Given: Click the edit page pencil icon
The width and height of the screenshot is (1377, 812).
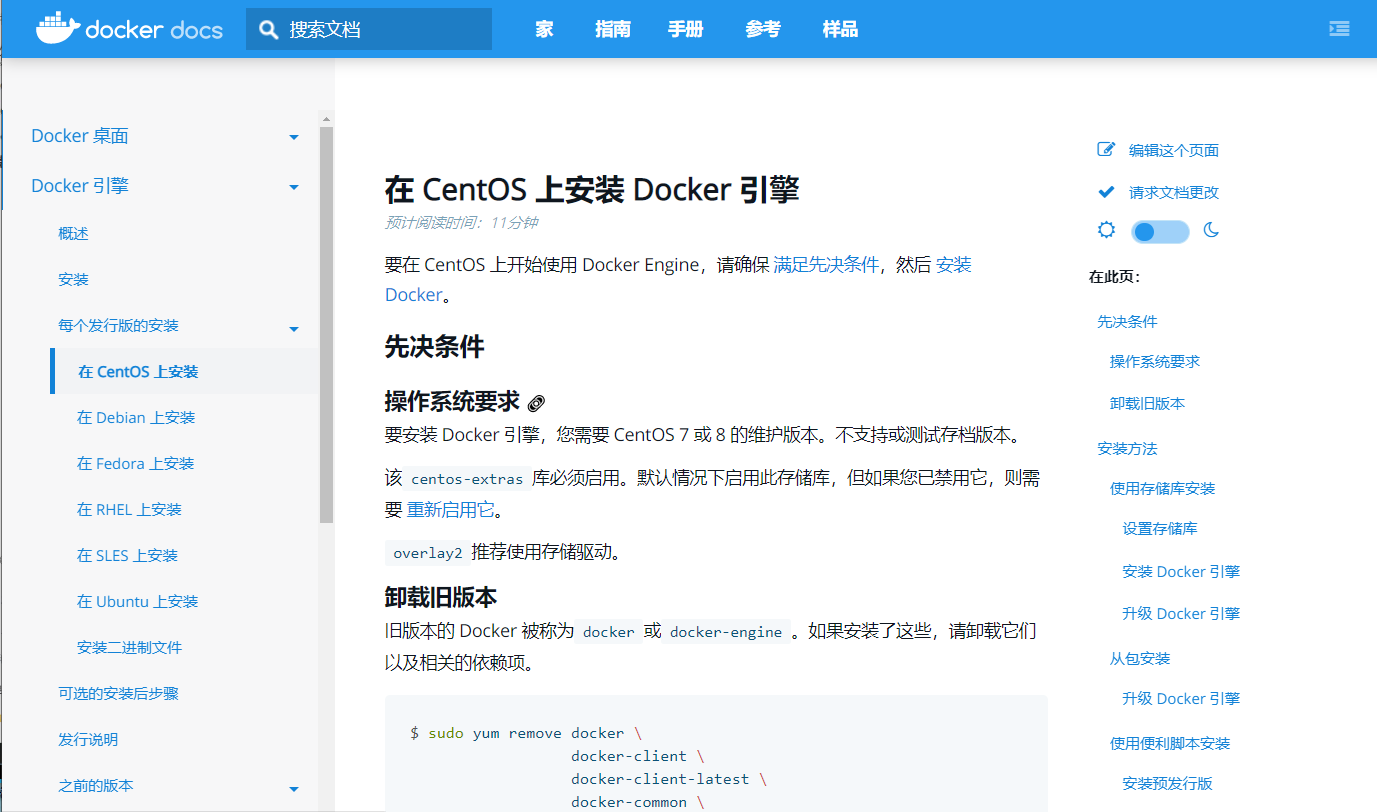Looking at the screenshot, I should tap(1106, 149).
